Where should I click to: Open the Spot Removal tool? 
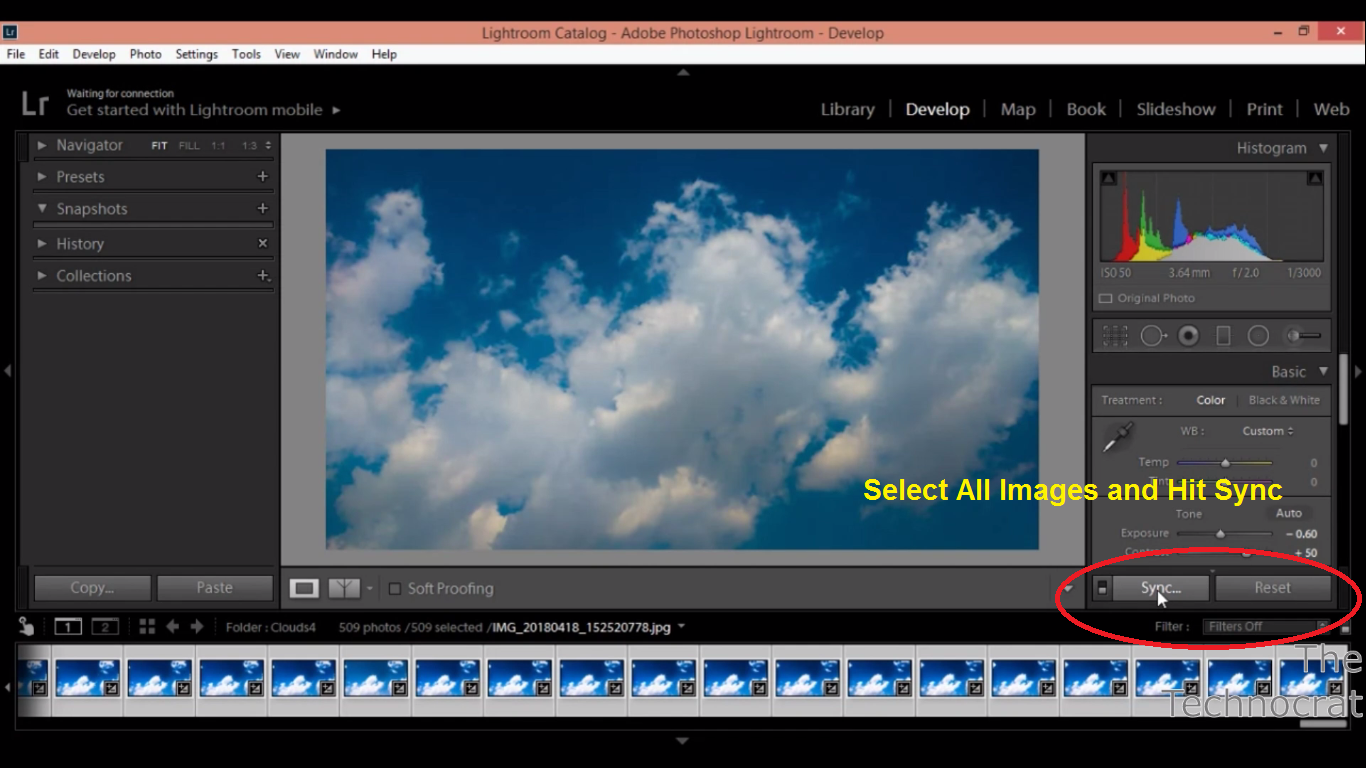1153,335
